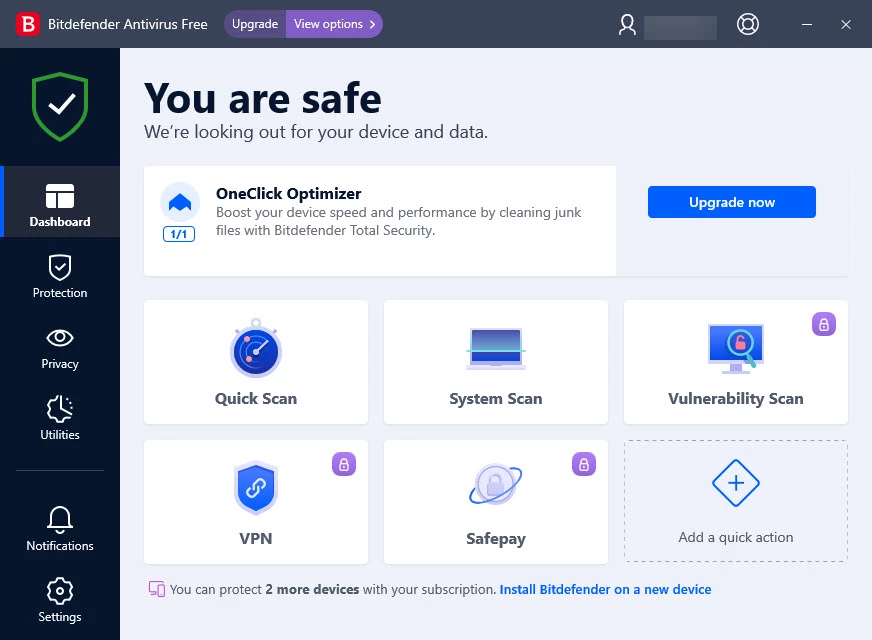Expand View options in title bar
Viewport: 872px width, 640px height.
point(334,24)
